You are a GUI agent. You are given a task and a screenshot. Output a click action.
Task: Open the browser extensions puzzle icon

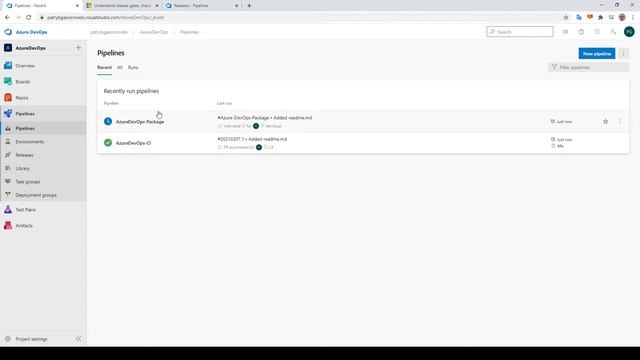tap(600, 18)
